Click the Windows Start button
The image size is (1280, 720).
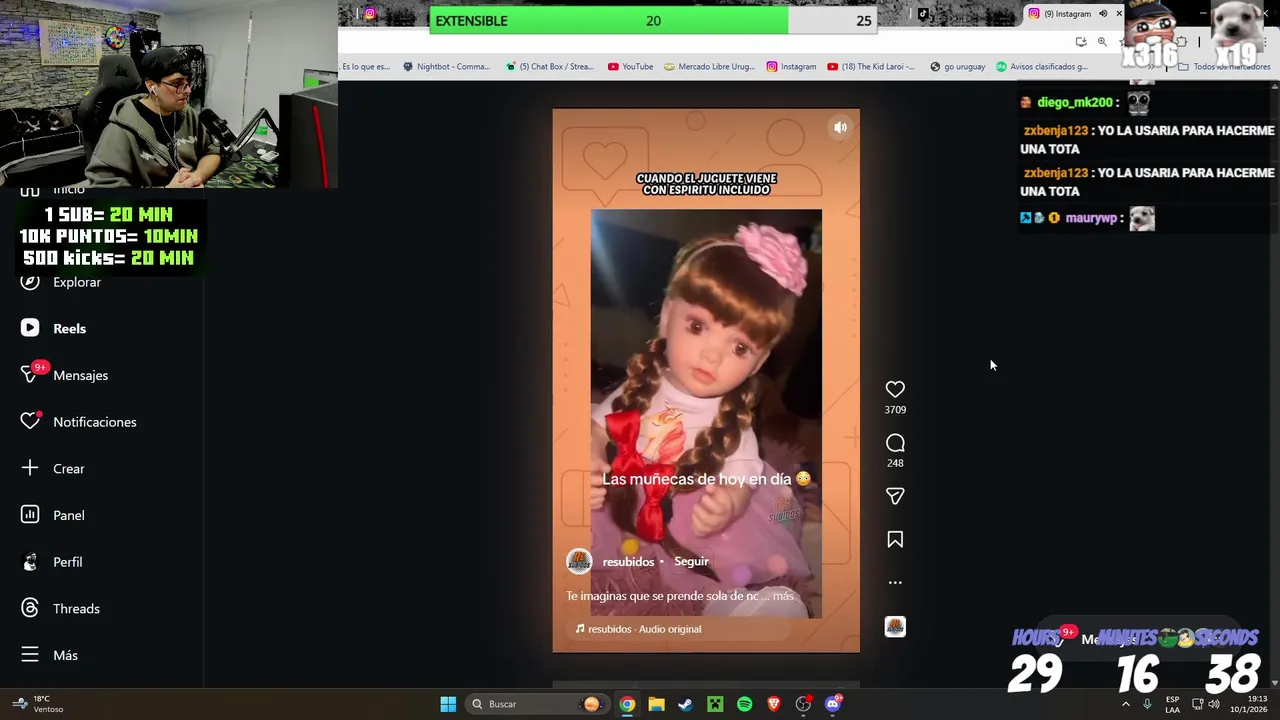(448, 704)
